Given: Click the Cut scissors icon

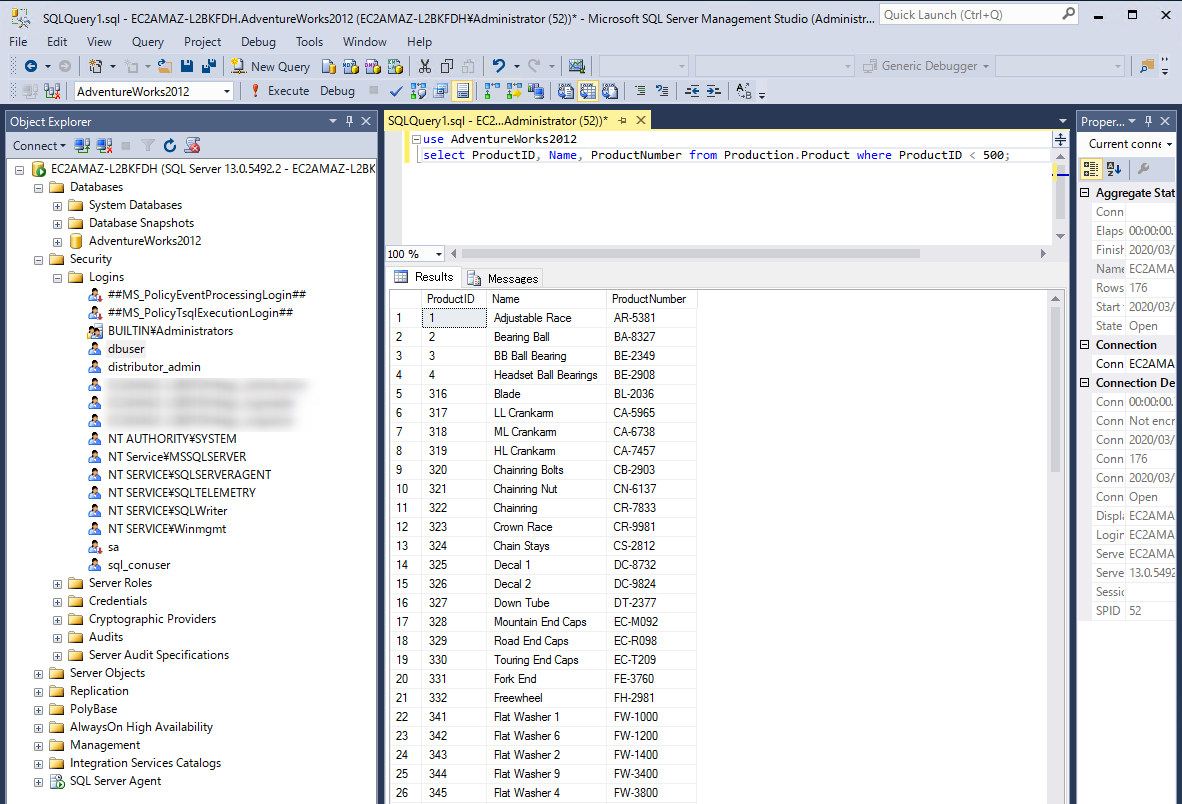Looking at the screenshot, I should tap(425, 66).
